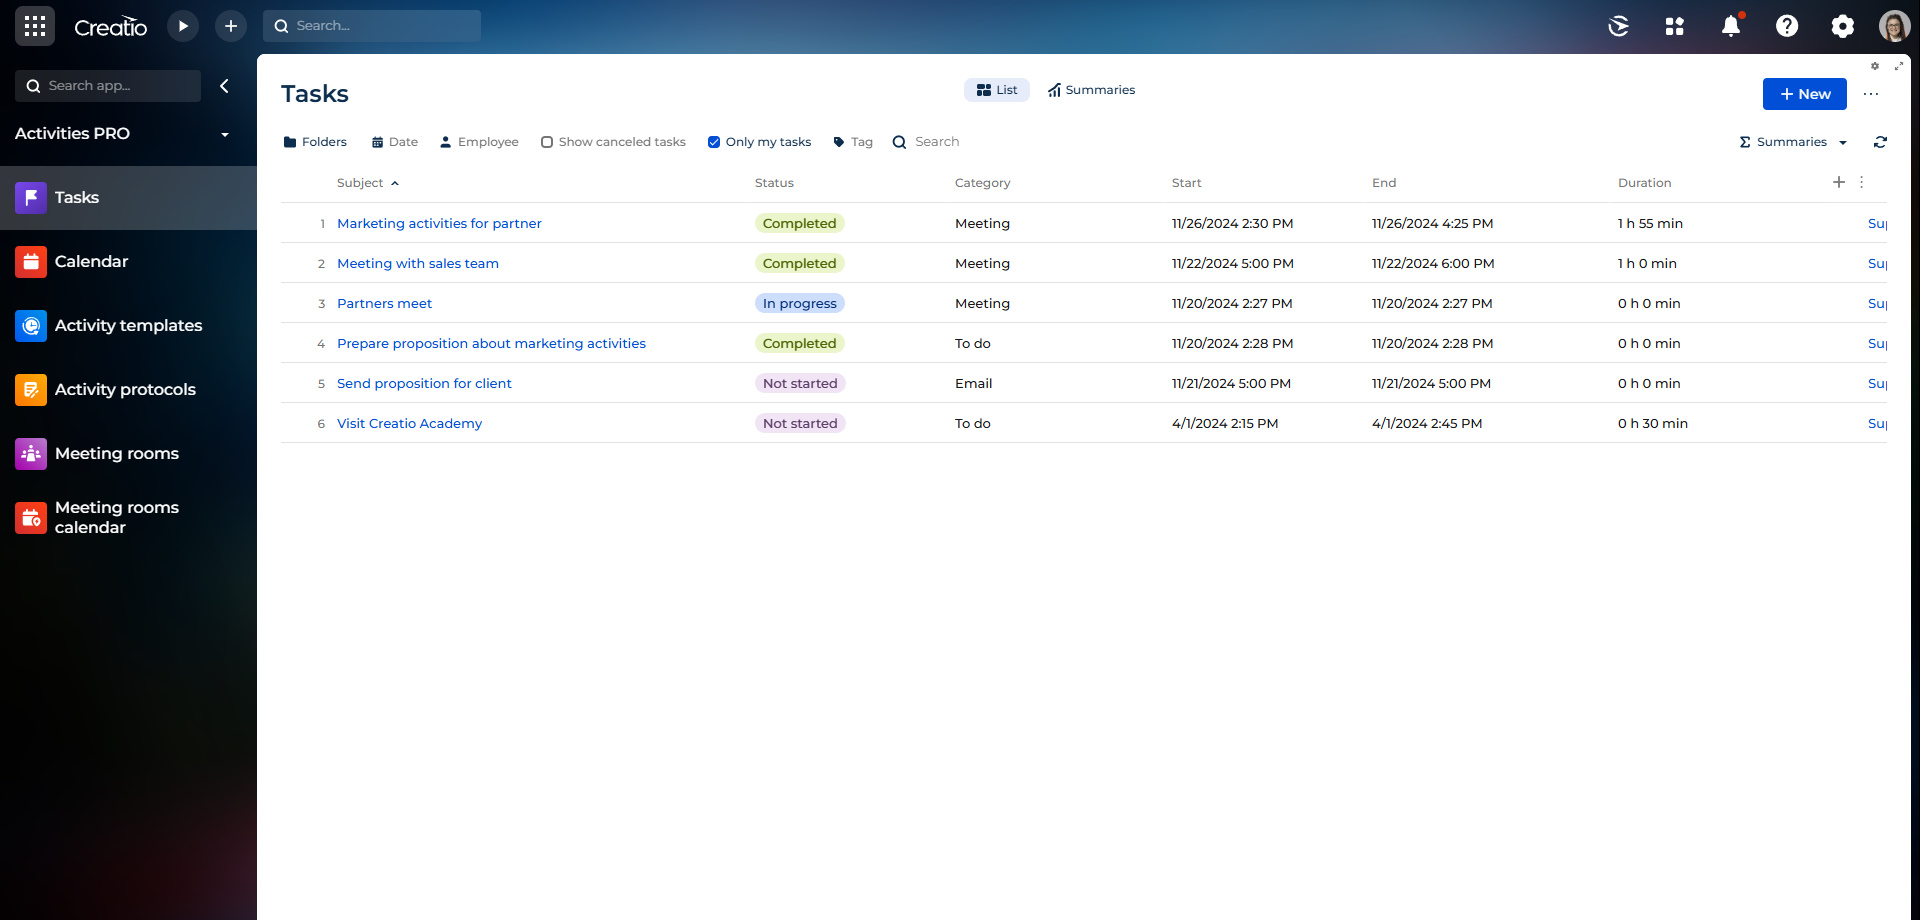Viewport: 1920px width, 920px height.
Task: Open Prepare proposition about marketing activities
Action: click(491, 343)
